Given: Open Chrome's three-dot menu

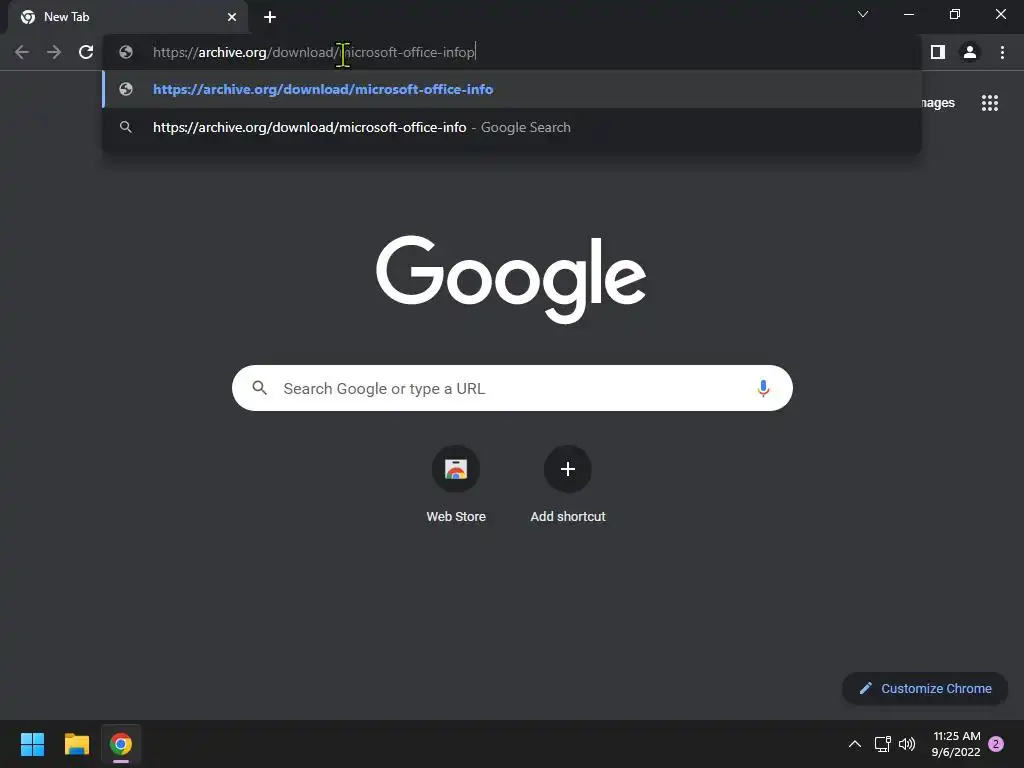Looking at the screenshot, I should click(x=1002, y=52).
